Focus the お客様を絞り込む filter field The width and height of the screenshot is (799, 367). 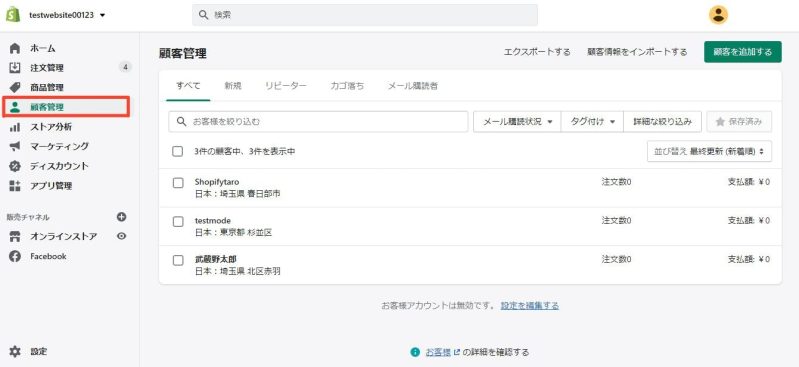pos(318,122)
